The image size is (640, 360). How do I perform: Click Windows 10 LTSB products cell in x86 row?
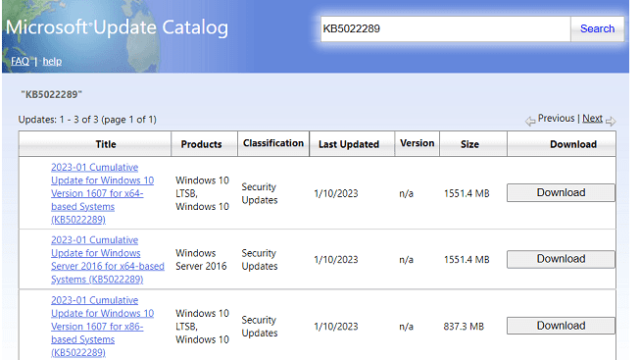pyautogui.click(x=202, y=327)
